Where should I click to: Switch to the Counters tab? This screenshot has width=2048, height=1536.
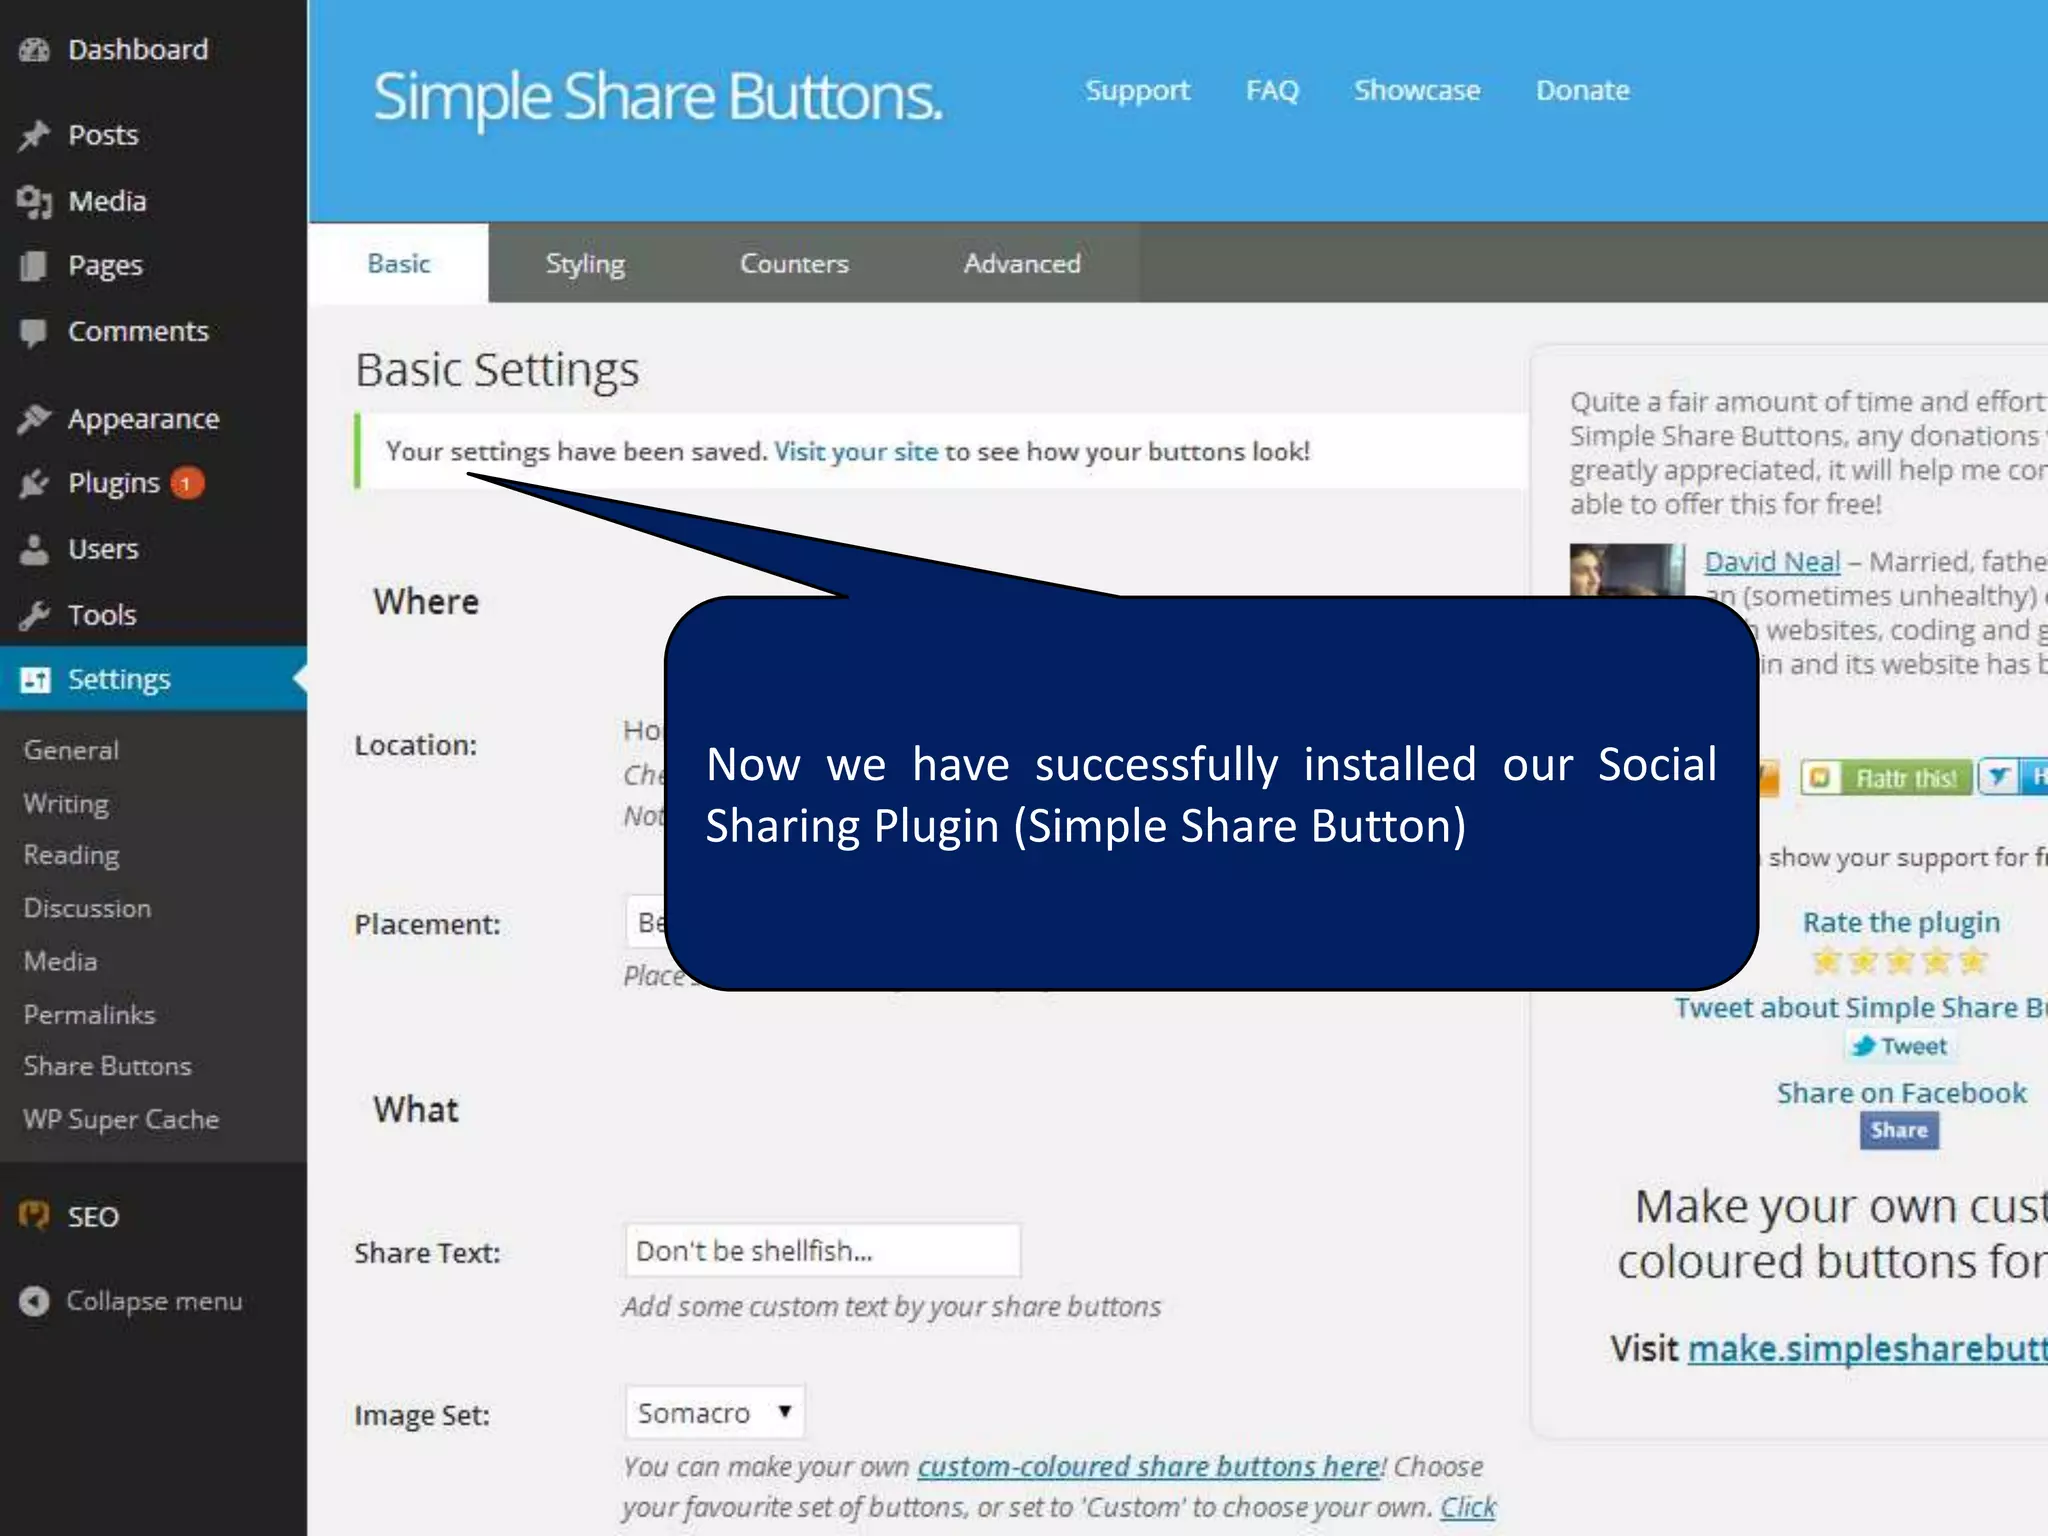pyautogui.click(x=794, y=264)
